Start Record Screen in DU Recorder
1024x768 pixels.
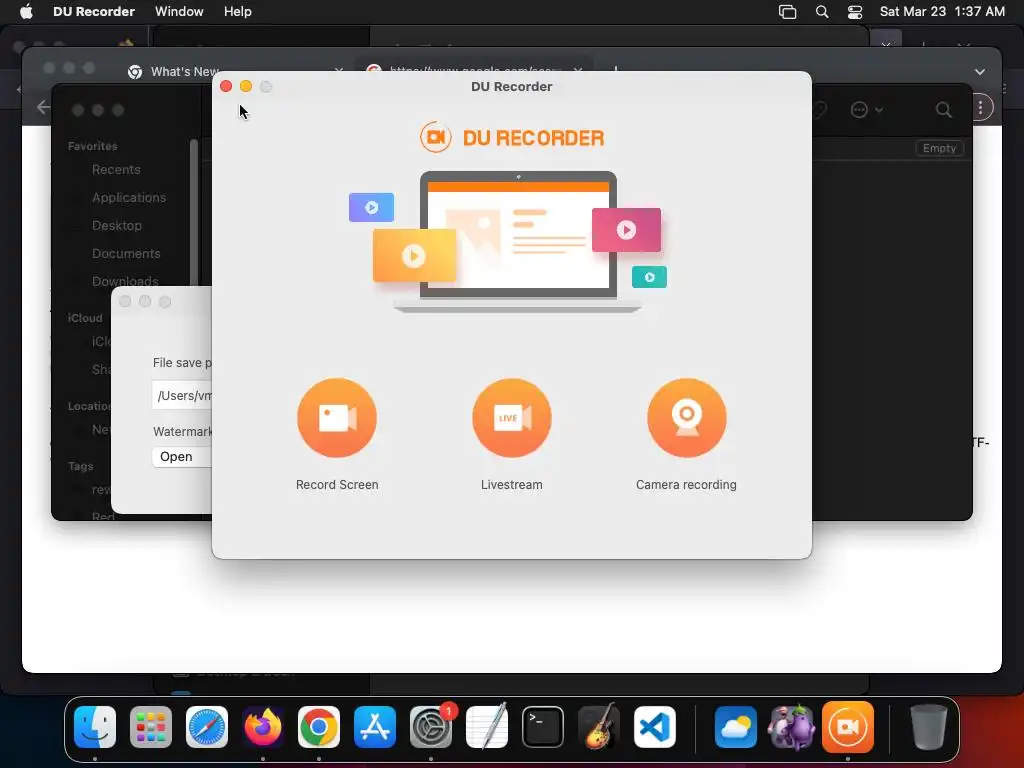pyautogui.click(x=337, y=418)
